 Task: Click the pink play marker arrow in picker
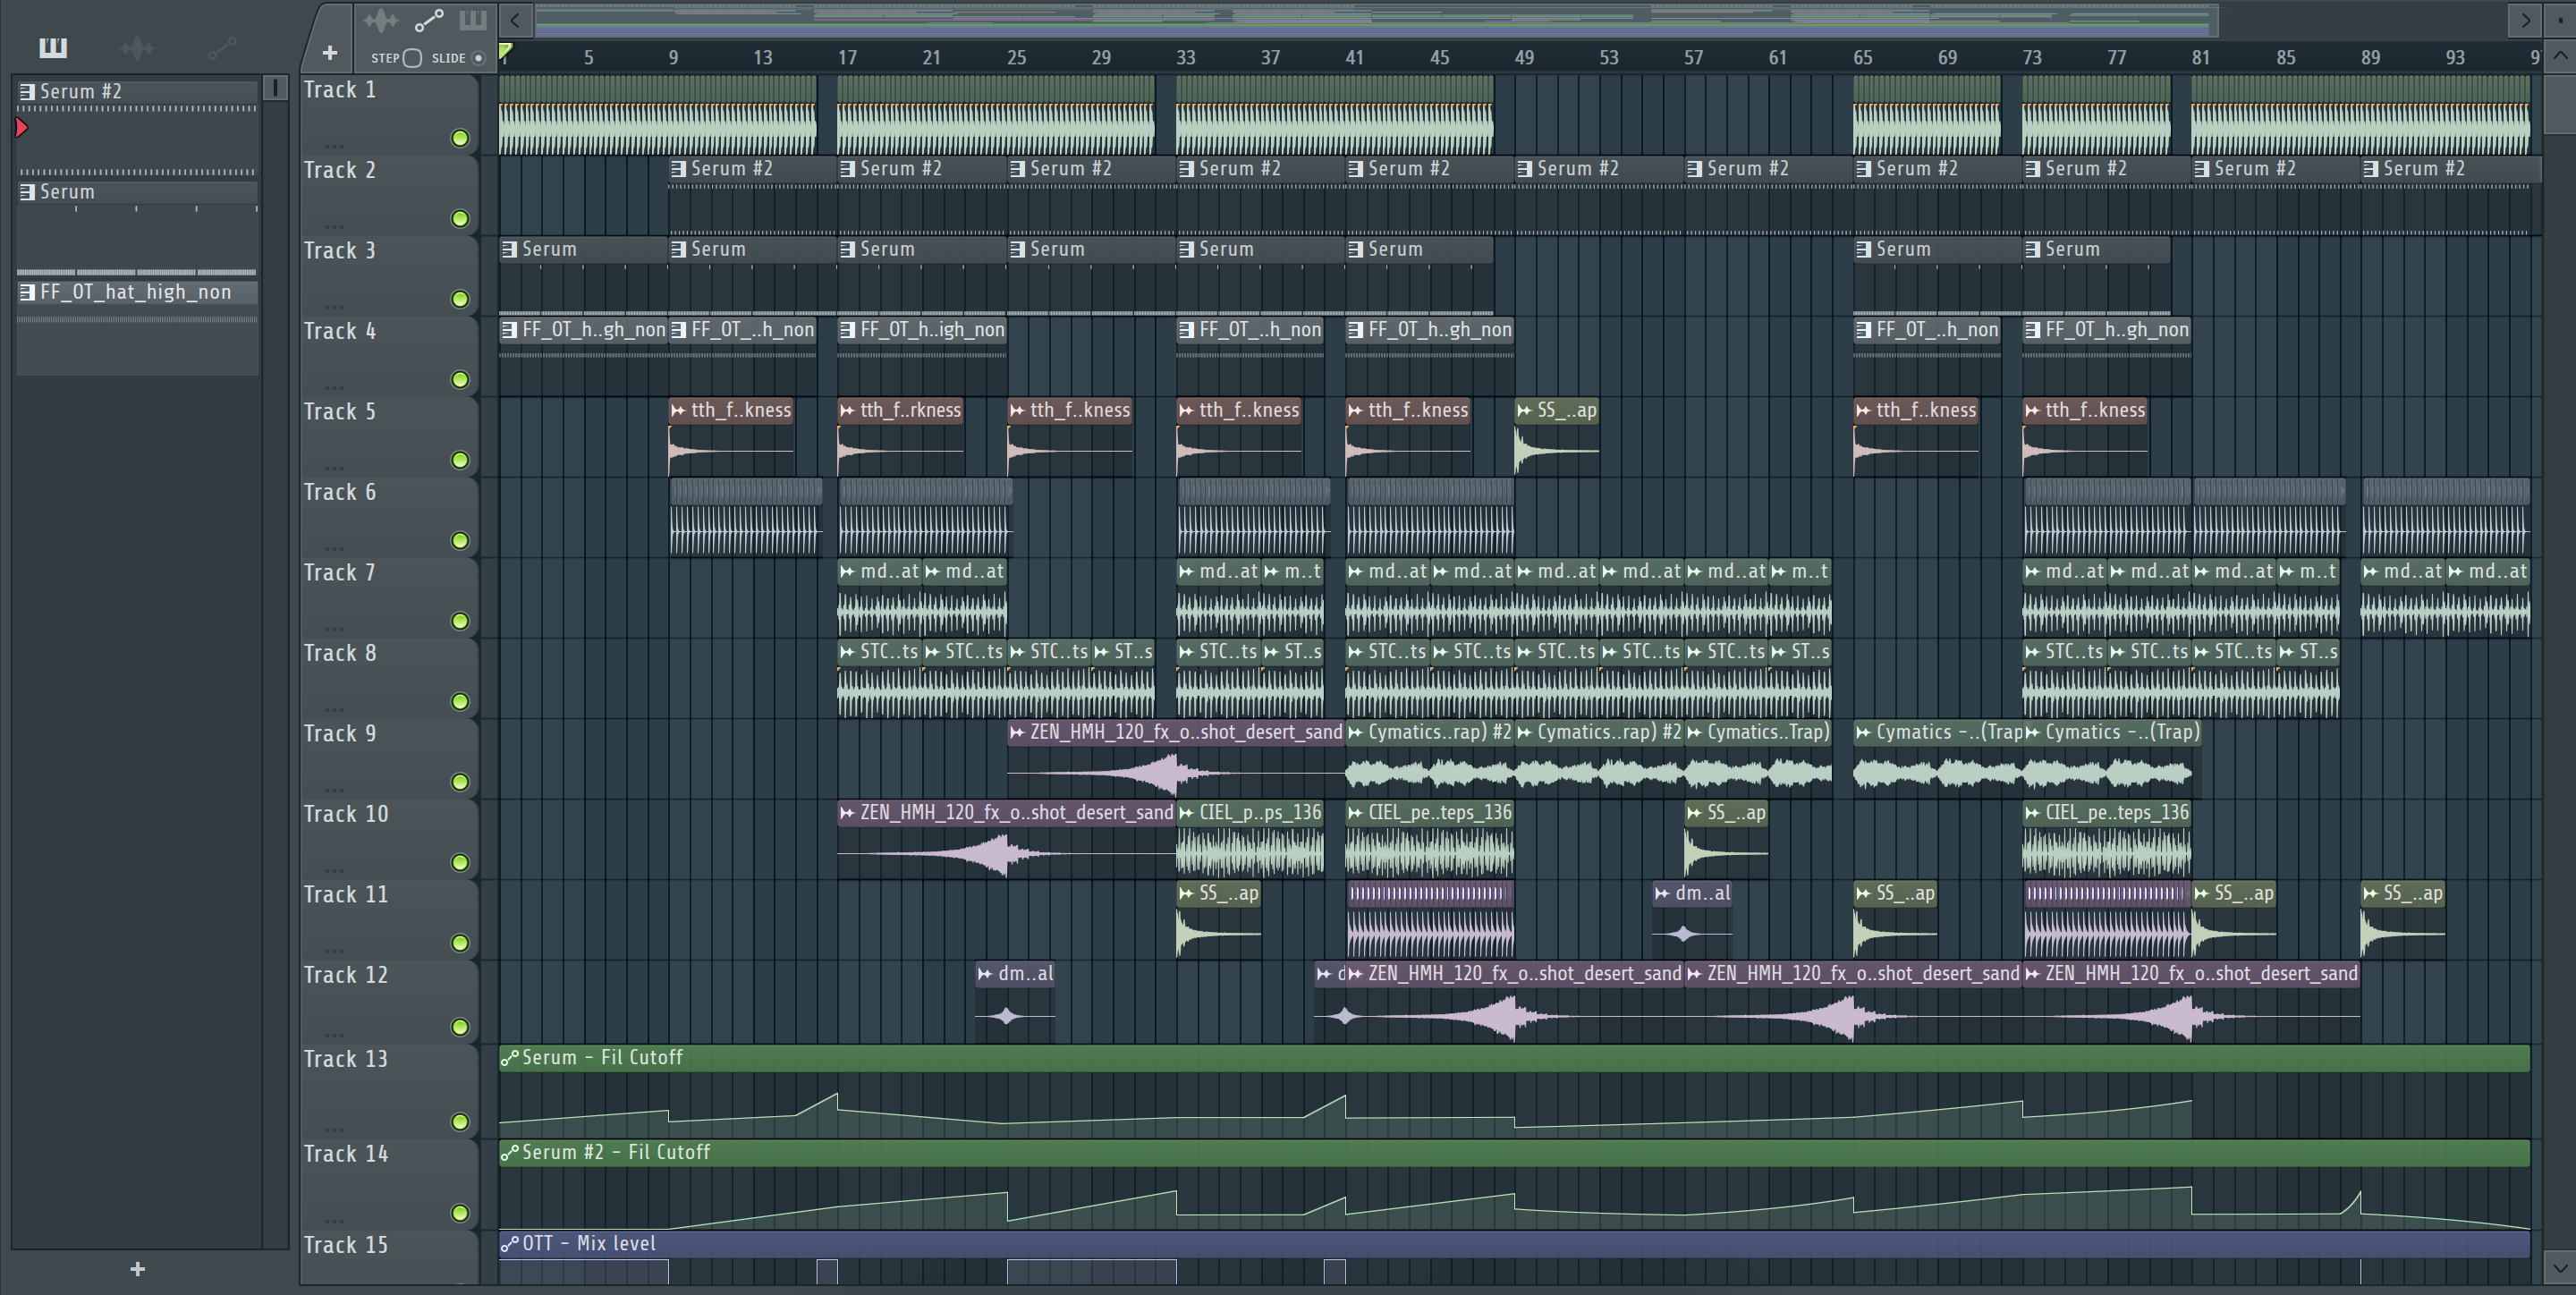22,127
